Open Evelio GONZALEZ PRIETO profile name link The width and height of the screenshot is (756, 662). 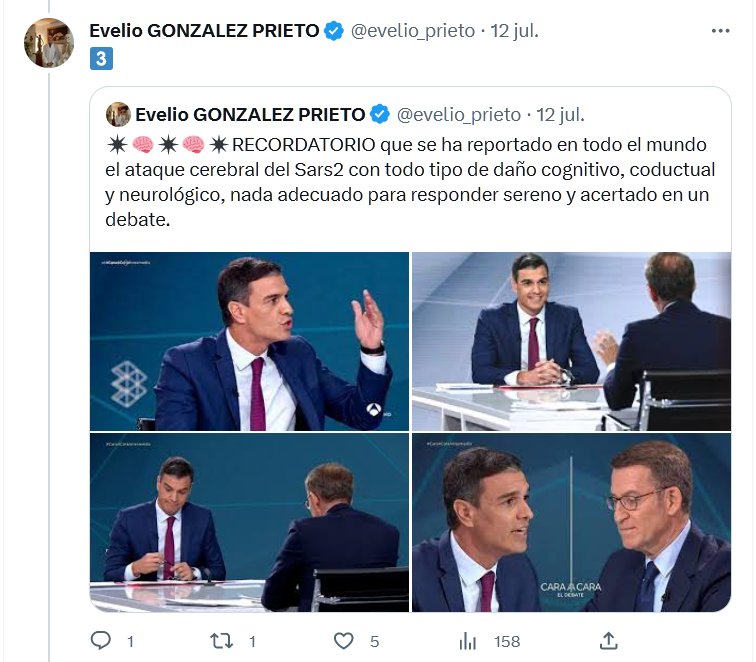(x=204, y=31)
